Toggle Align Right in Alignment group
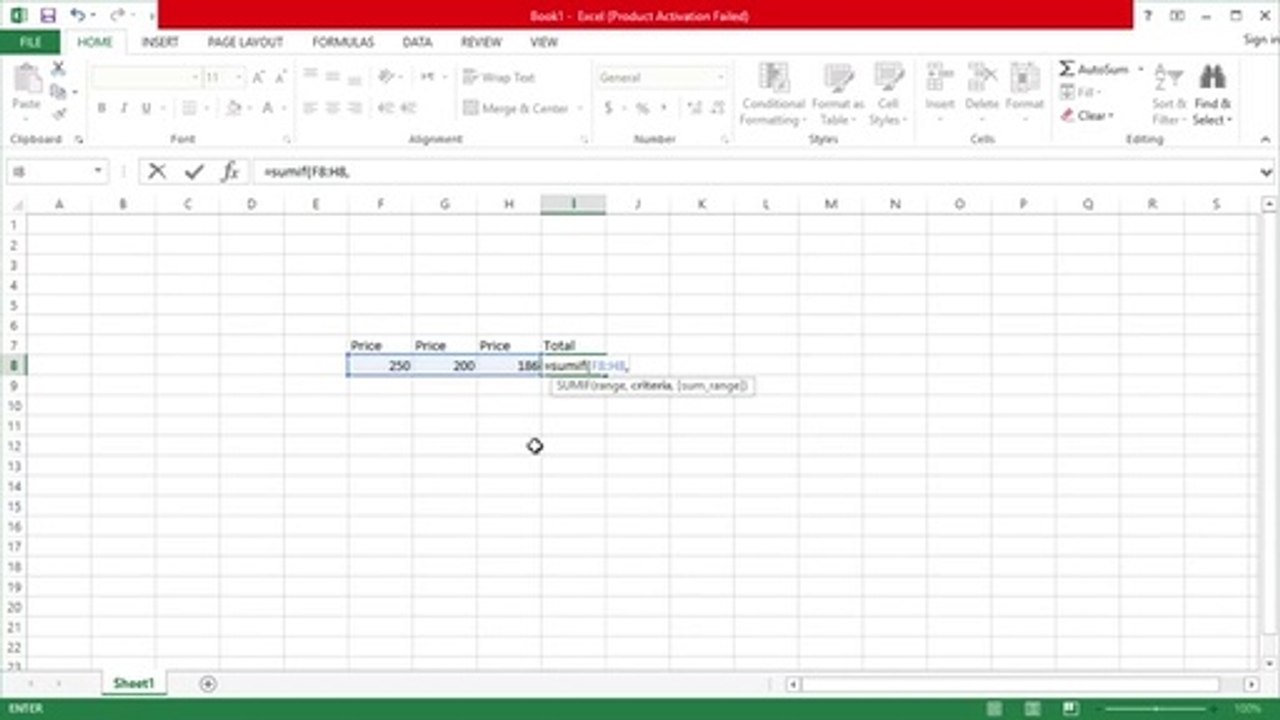The image size is (1280, 720). (x=356, y=108)
